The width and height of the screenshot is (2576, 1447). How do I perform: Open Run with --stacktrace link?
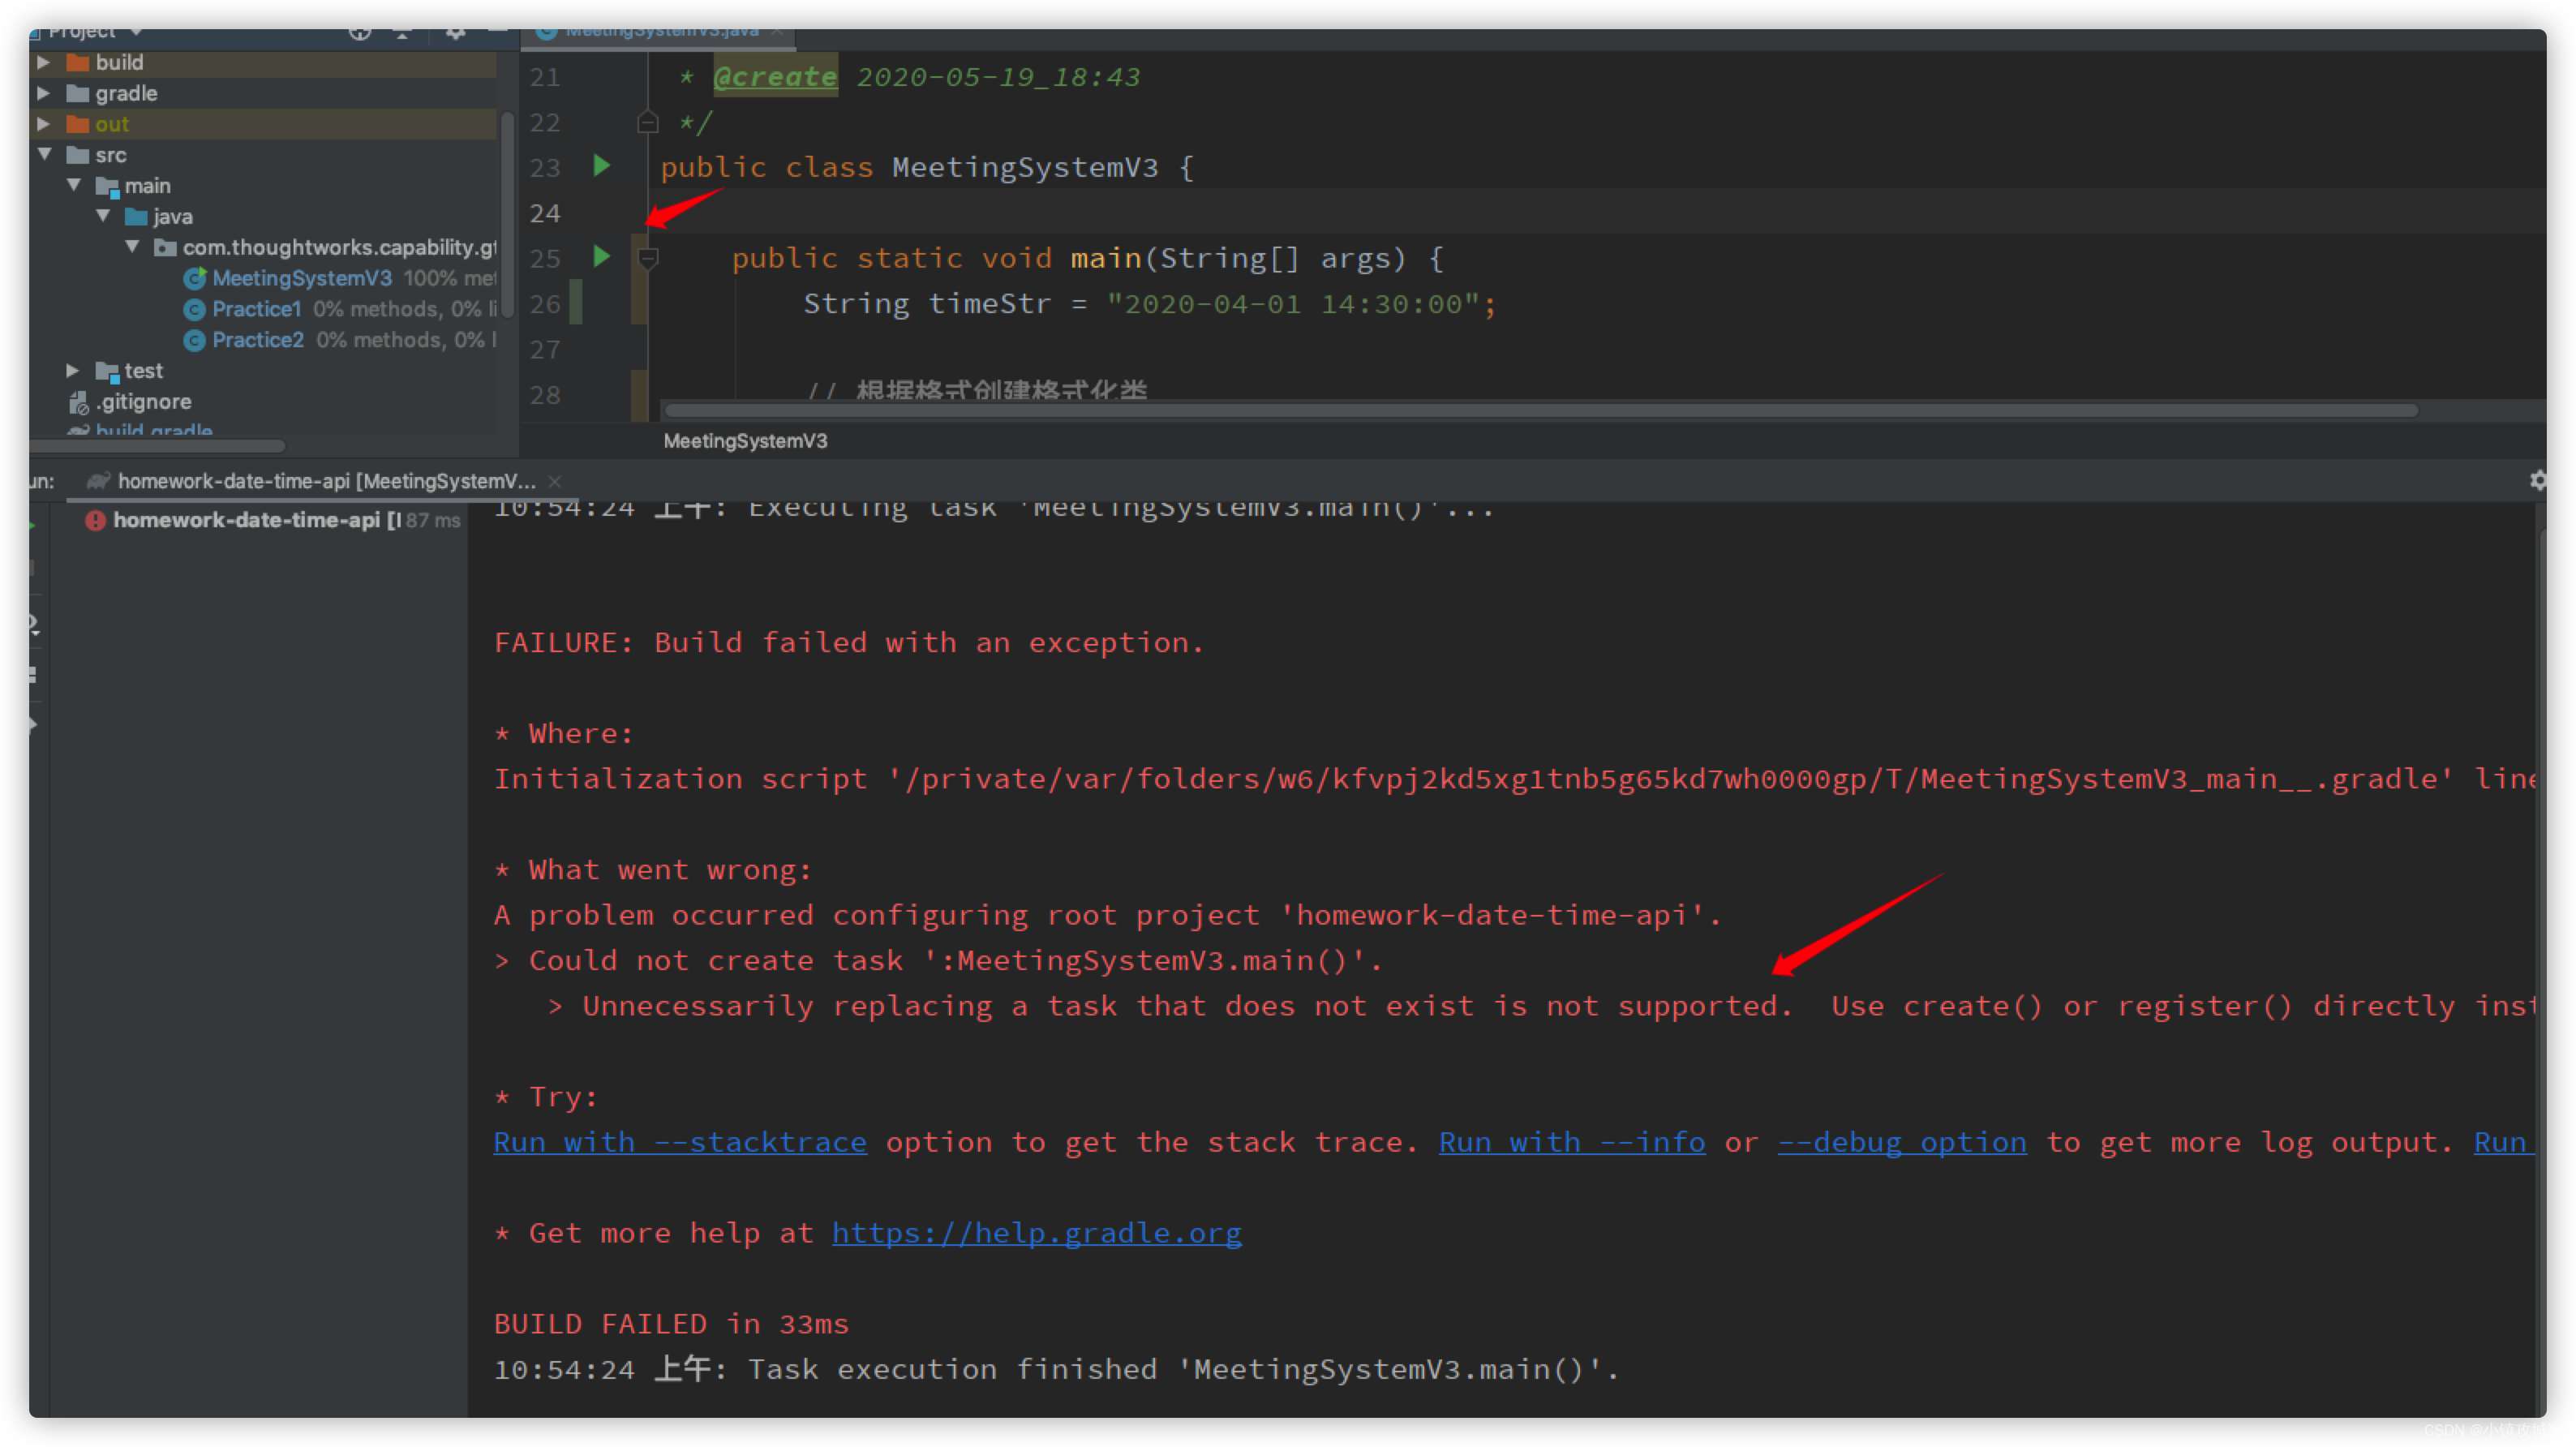click(x=679, y=1142)
